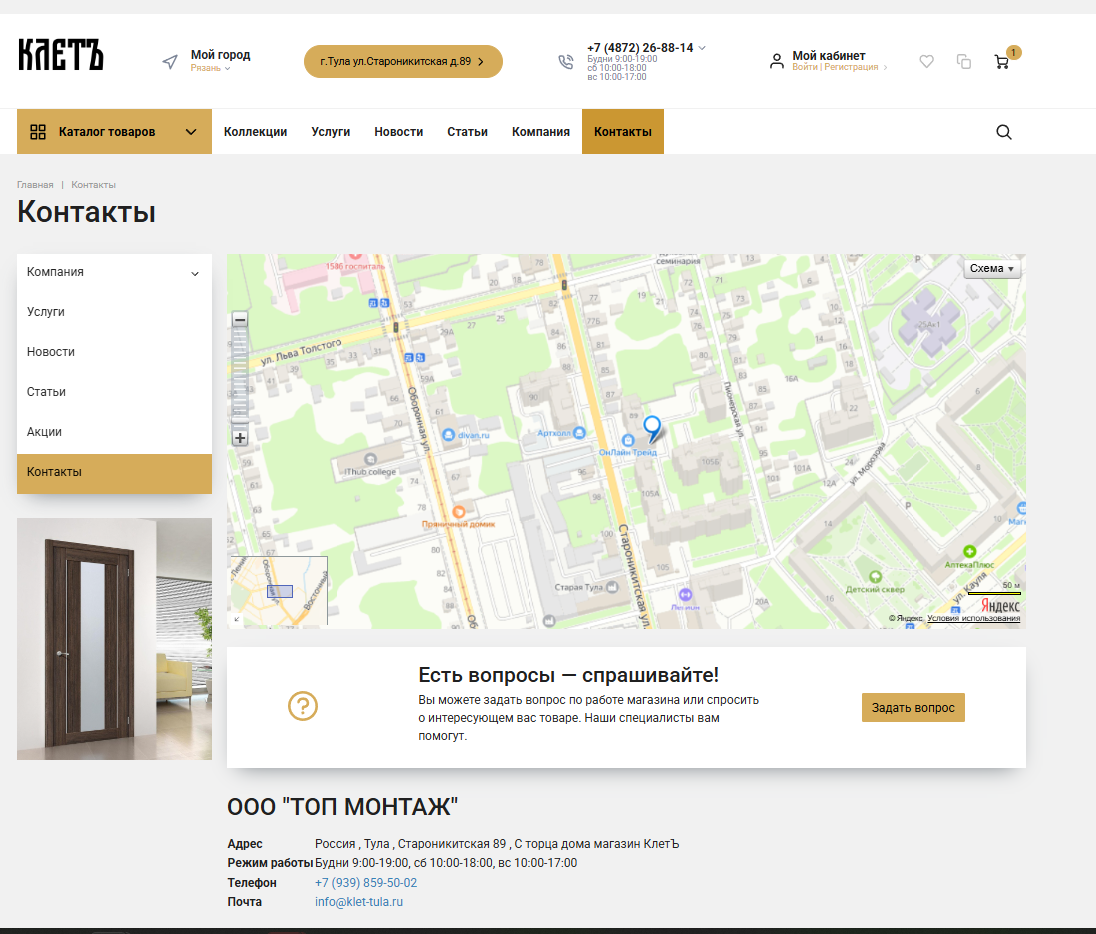Zoom out the map with minus button
1096x934 pixels.
click(240, 320)
